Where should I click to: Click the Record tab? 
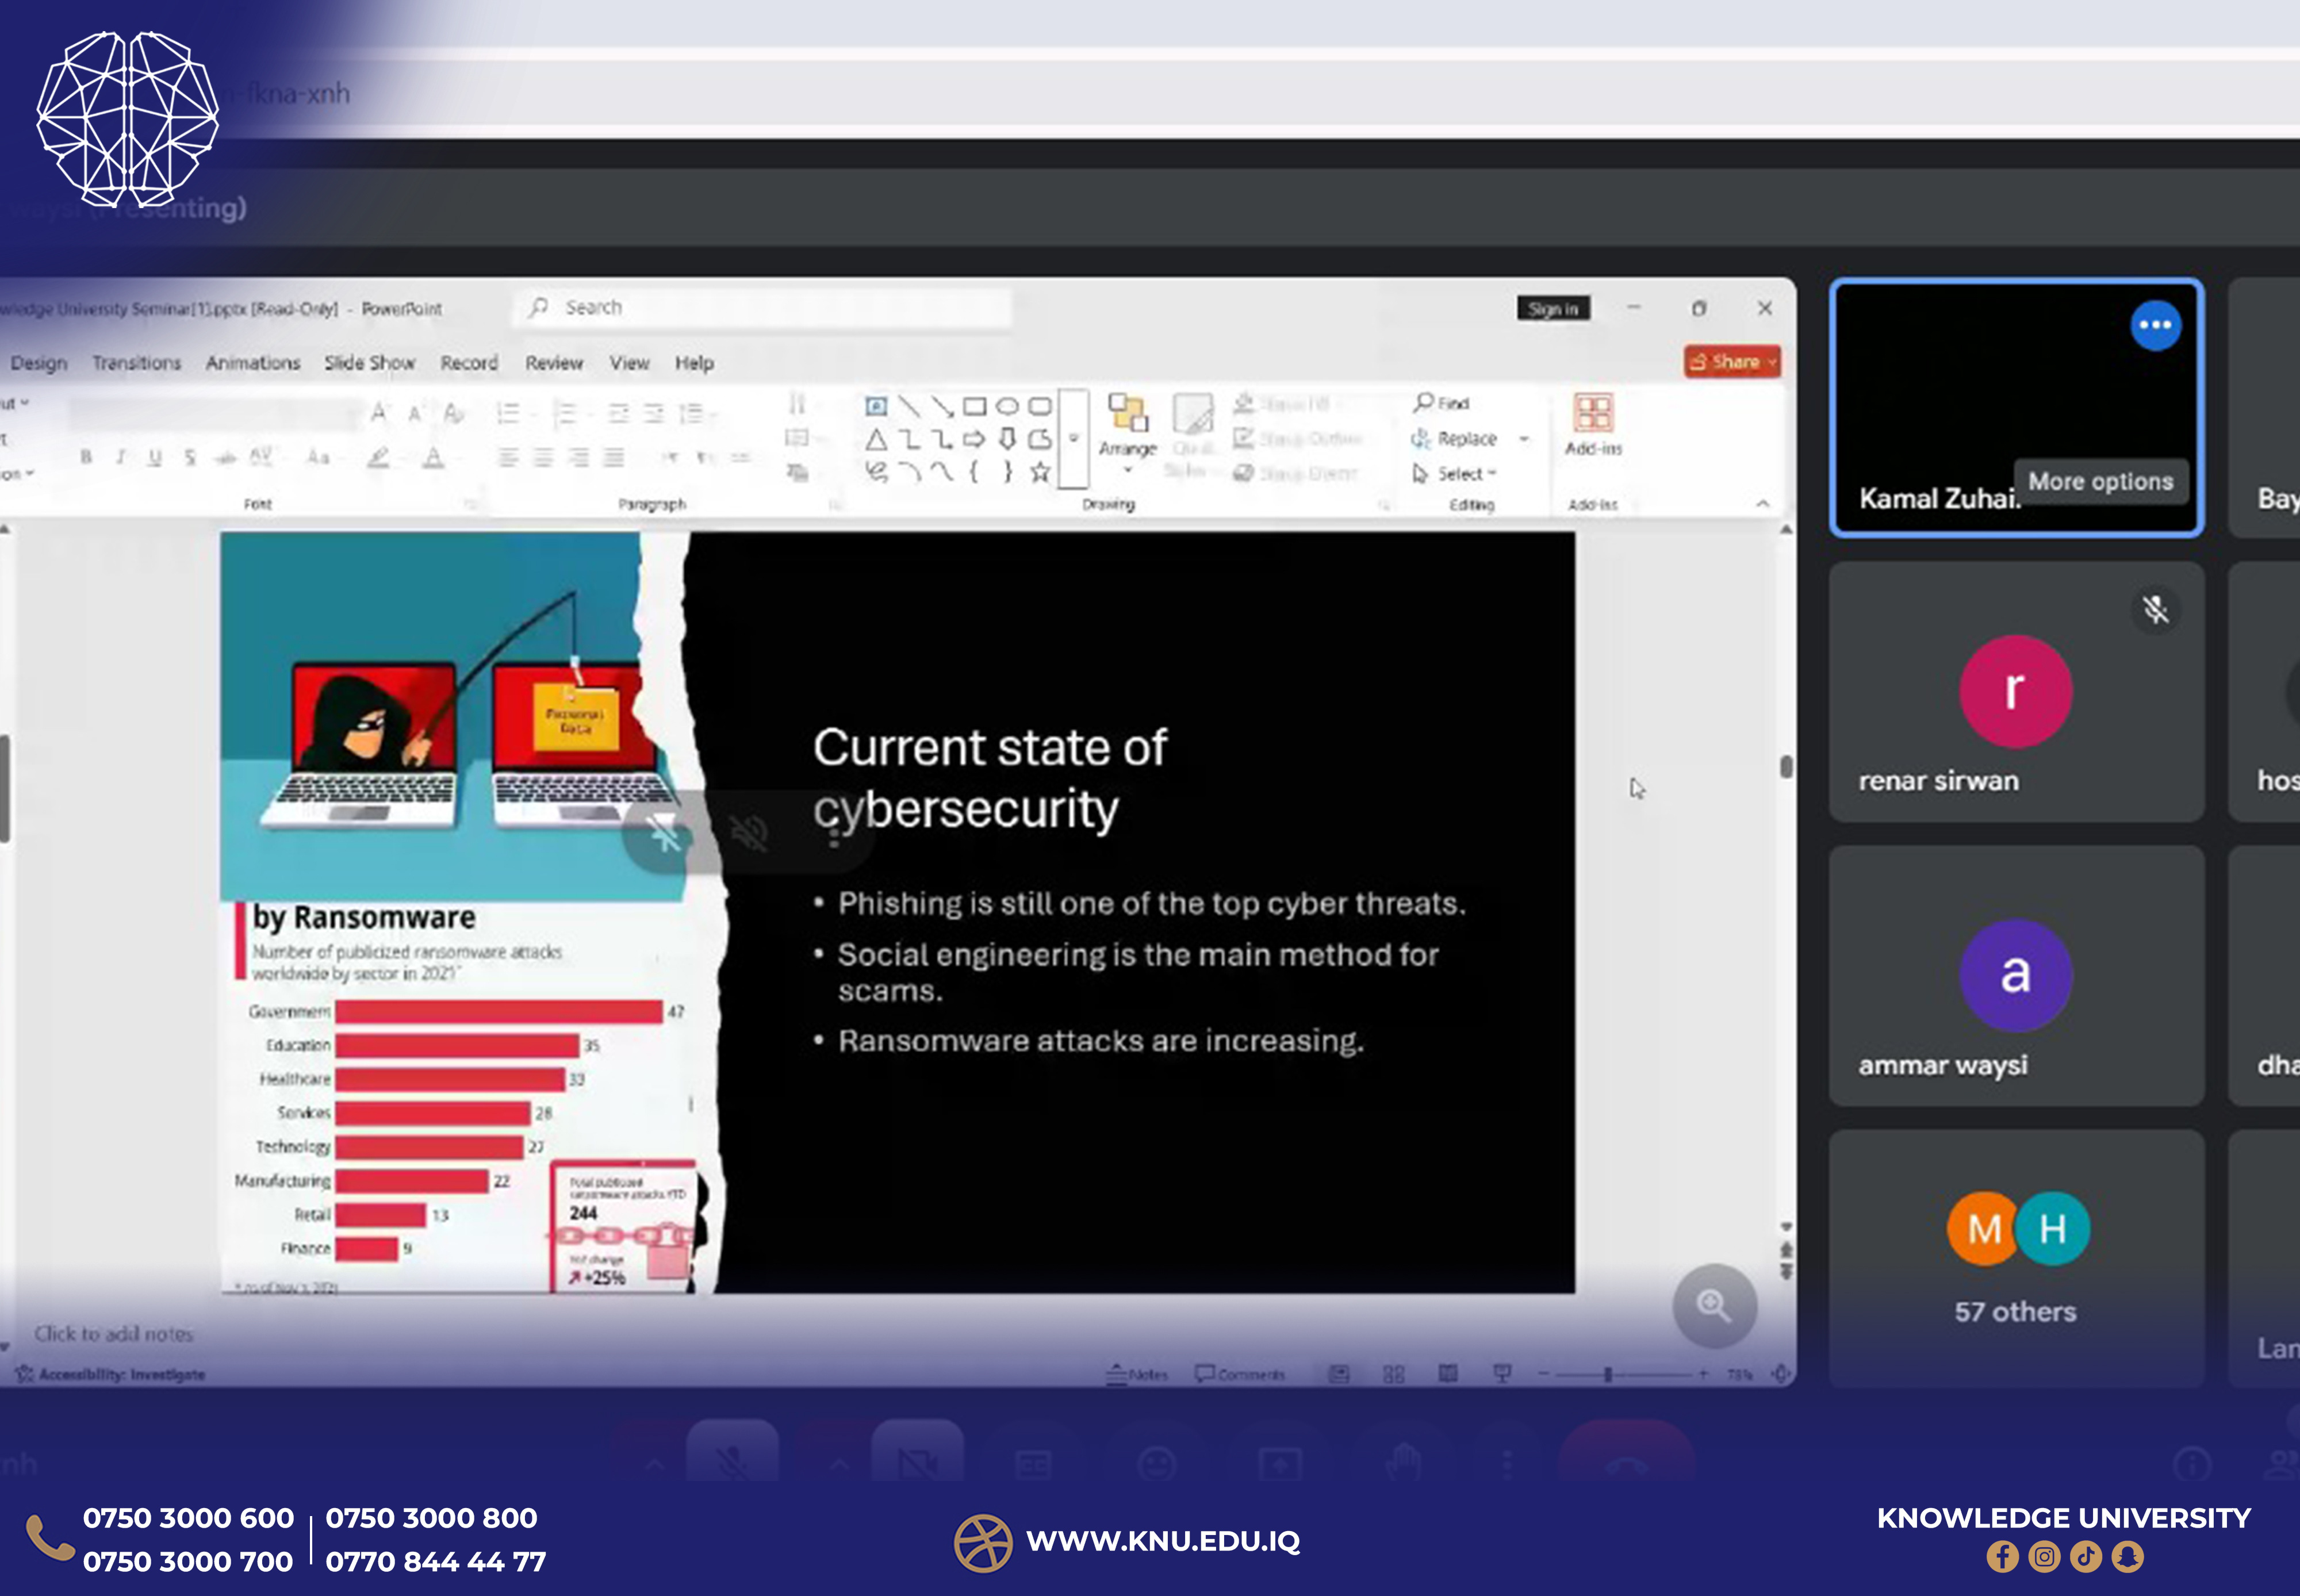[469, 363]
